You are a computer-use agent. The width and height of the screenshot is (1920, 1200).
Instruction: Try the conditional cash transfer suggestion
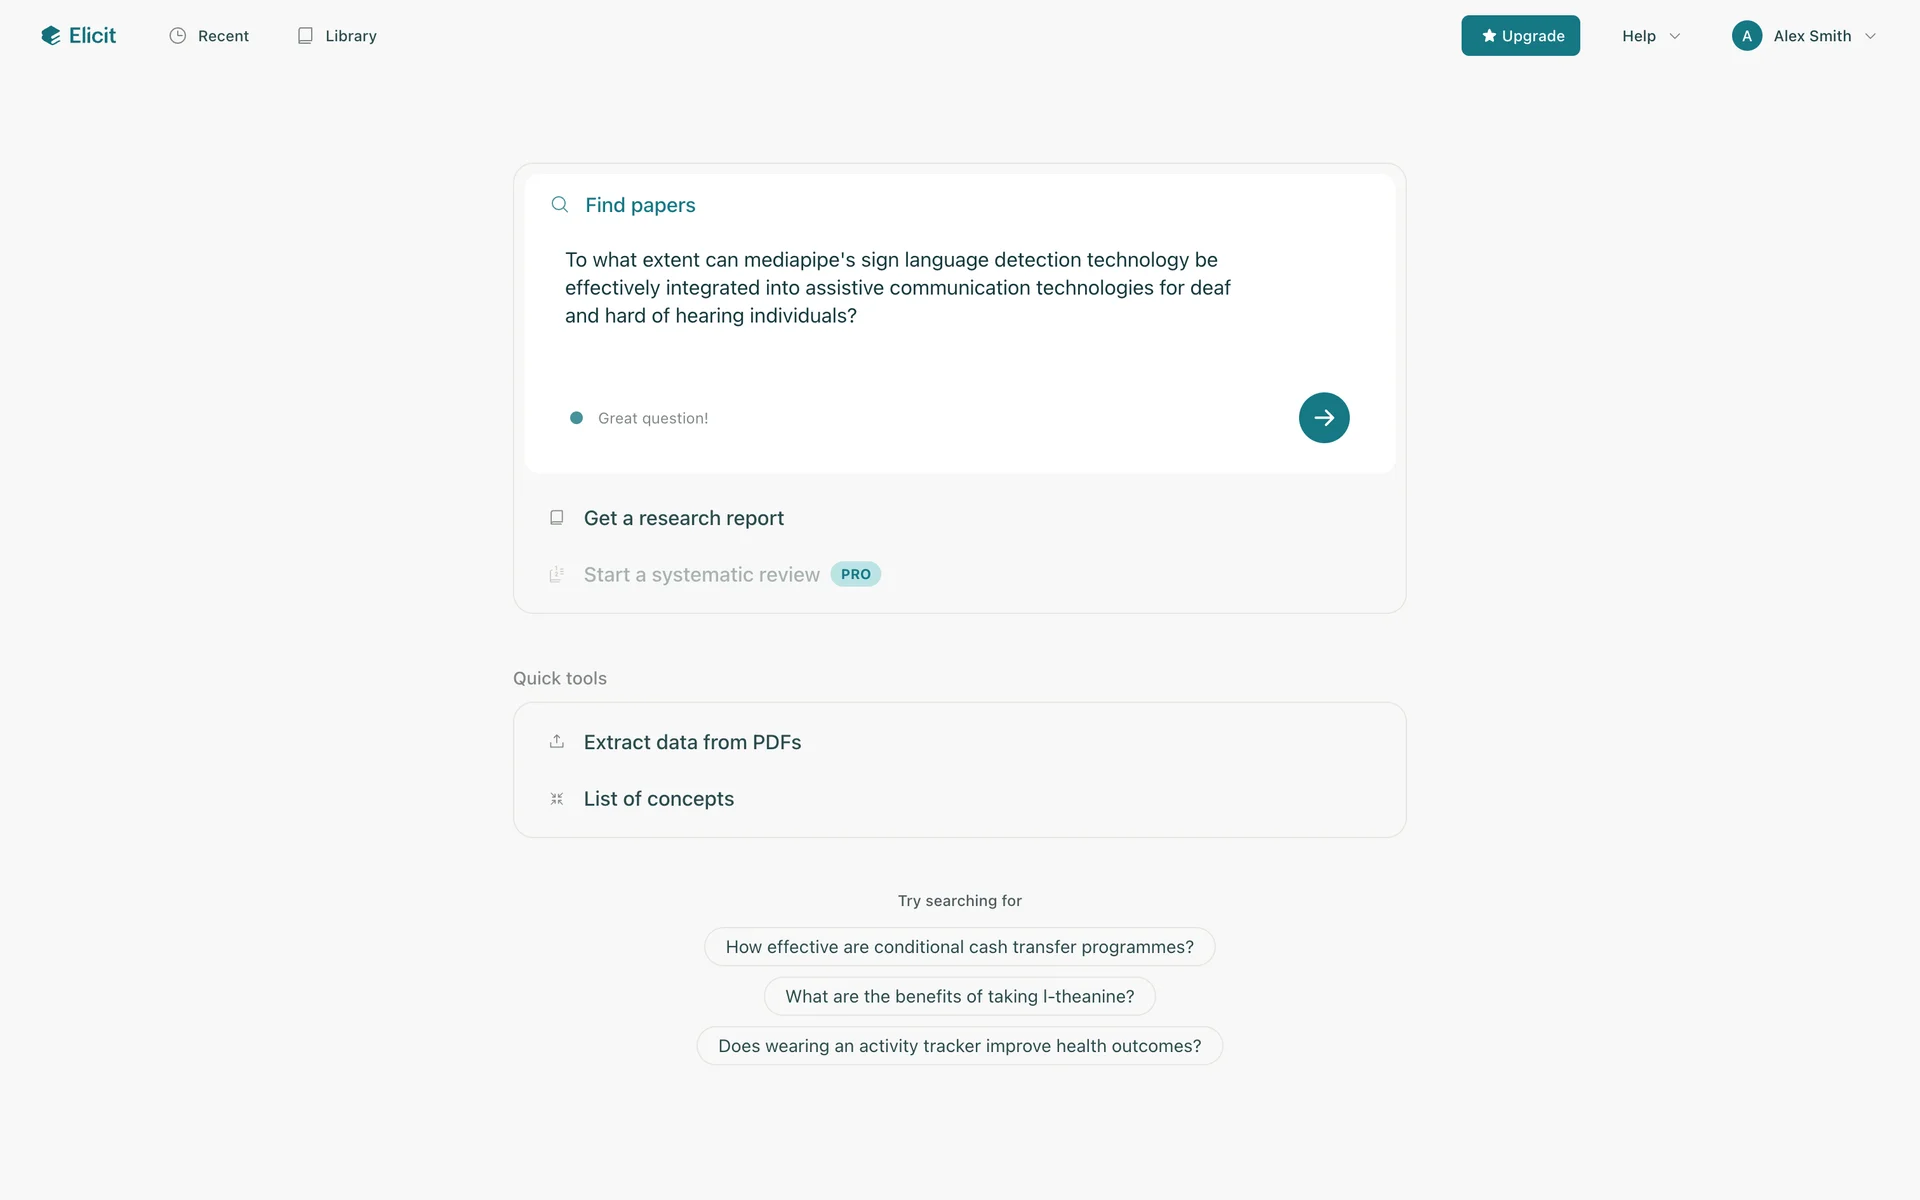(x=959, y=947)
